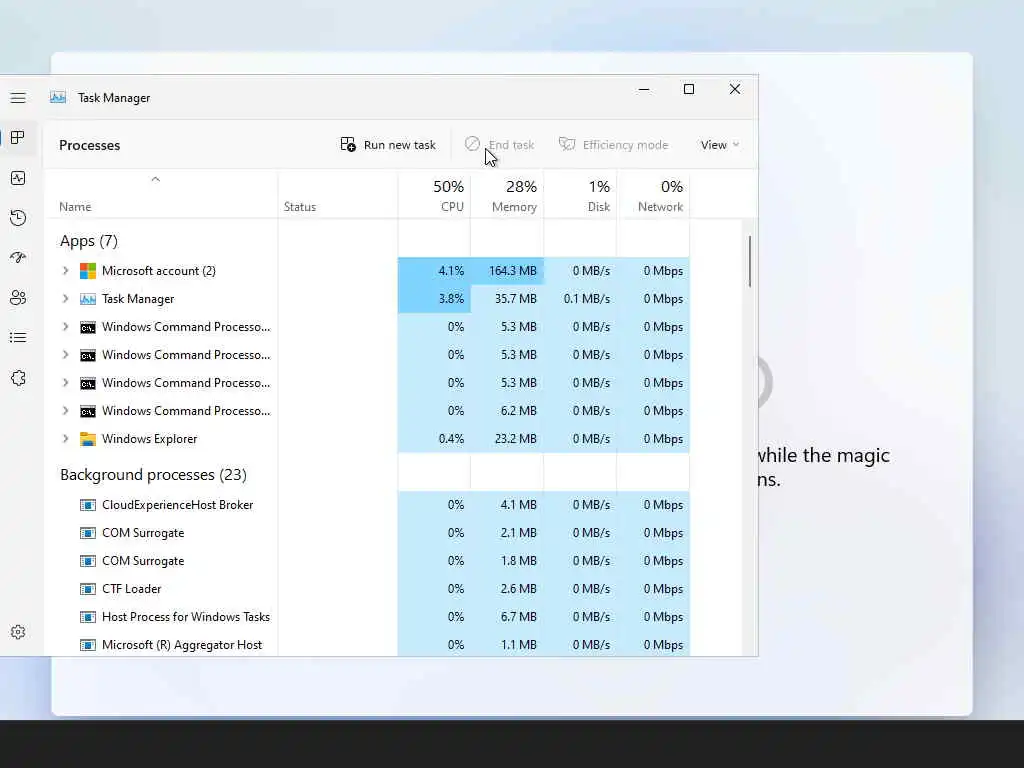
Task: Open the Users sidebar icon
Action: point(18,298)
